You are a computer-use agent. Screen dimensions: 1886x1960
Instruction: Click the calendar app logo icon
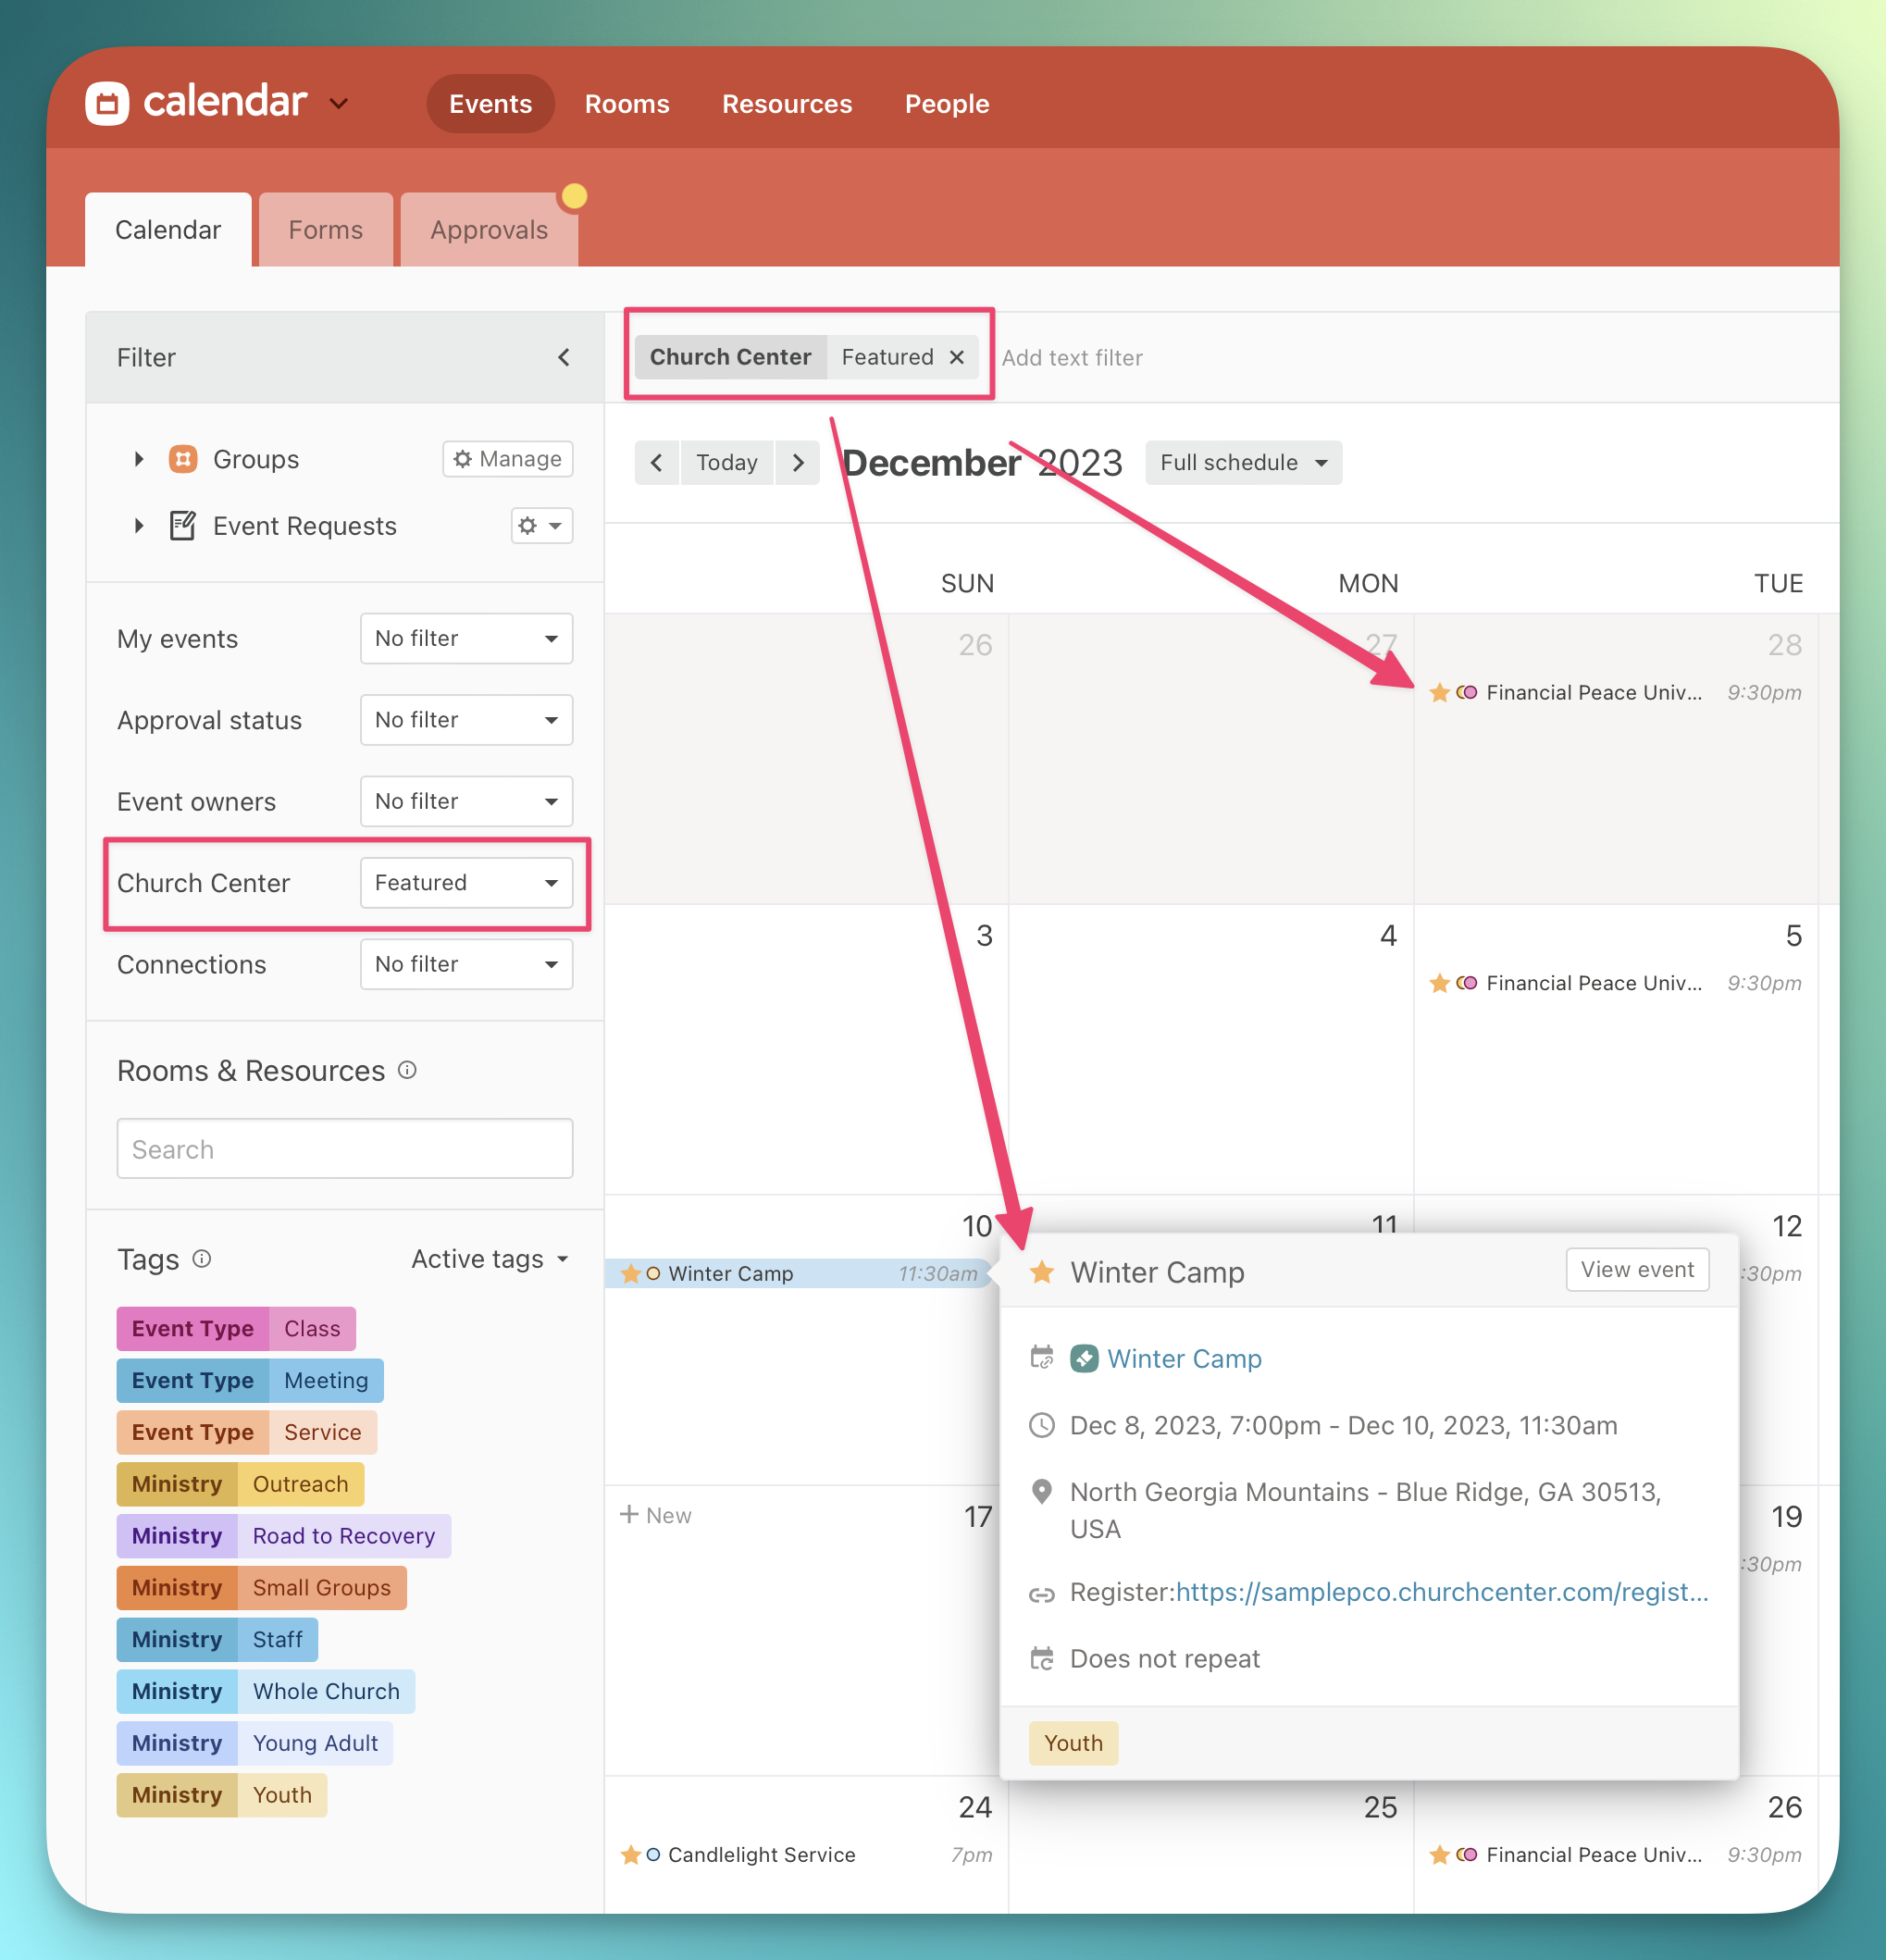[x=107, y=103]
